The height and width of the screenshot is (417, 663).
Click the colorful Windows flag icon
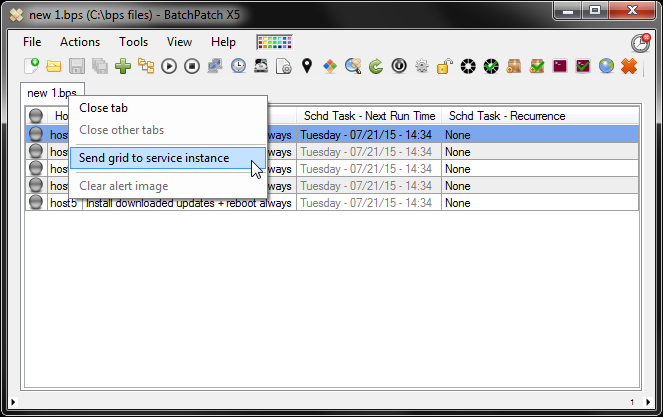pos(330,66)
